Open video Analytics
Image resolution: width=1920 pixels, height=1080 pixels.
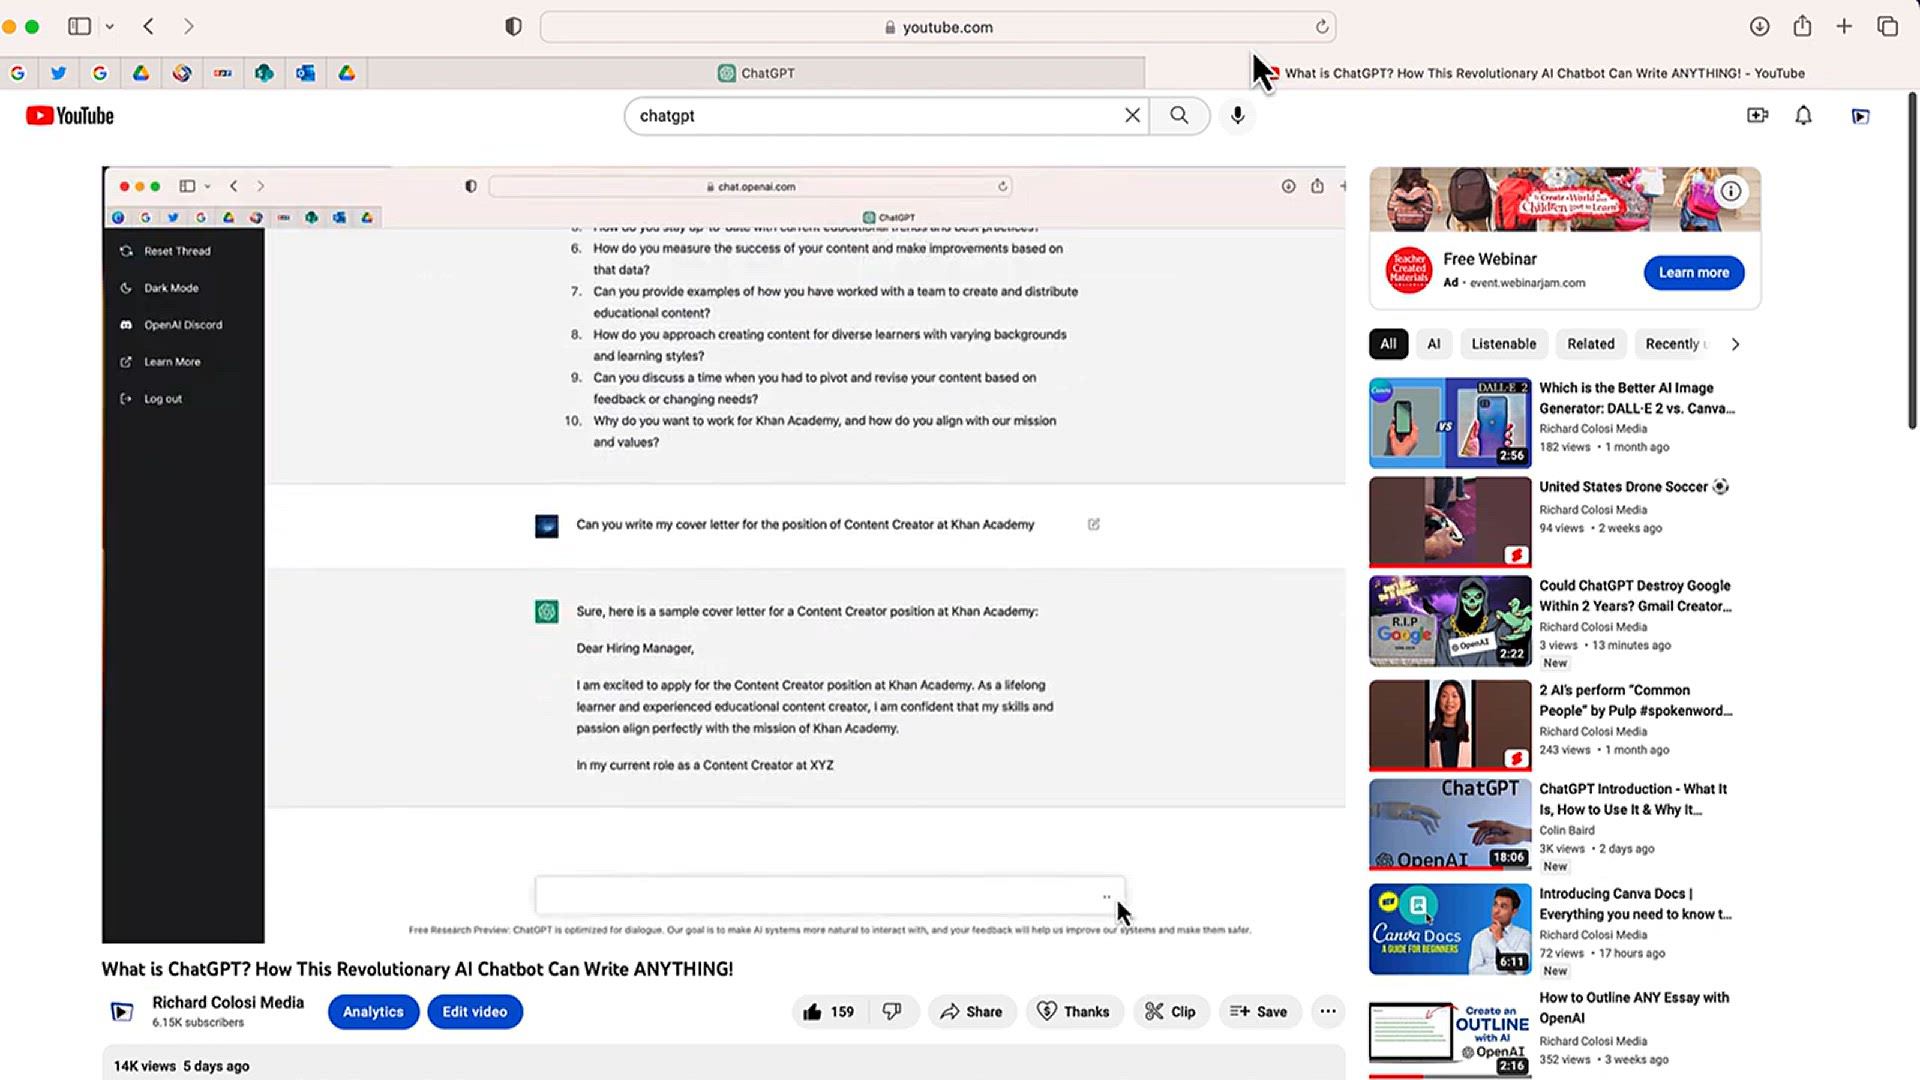coord(373,1011)
